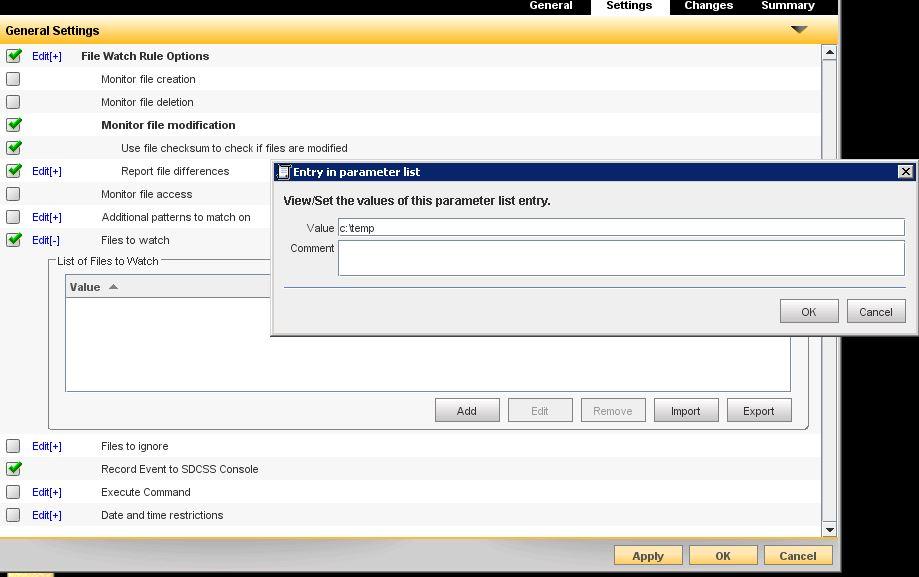Open the Summary tab
The height and width of the screenshot is (577, 919).
[787, 6]
